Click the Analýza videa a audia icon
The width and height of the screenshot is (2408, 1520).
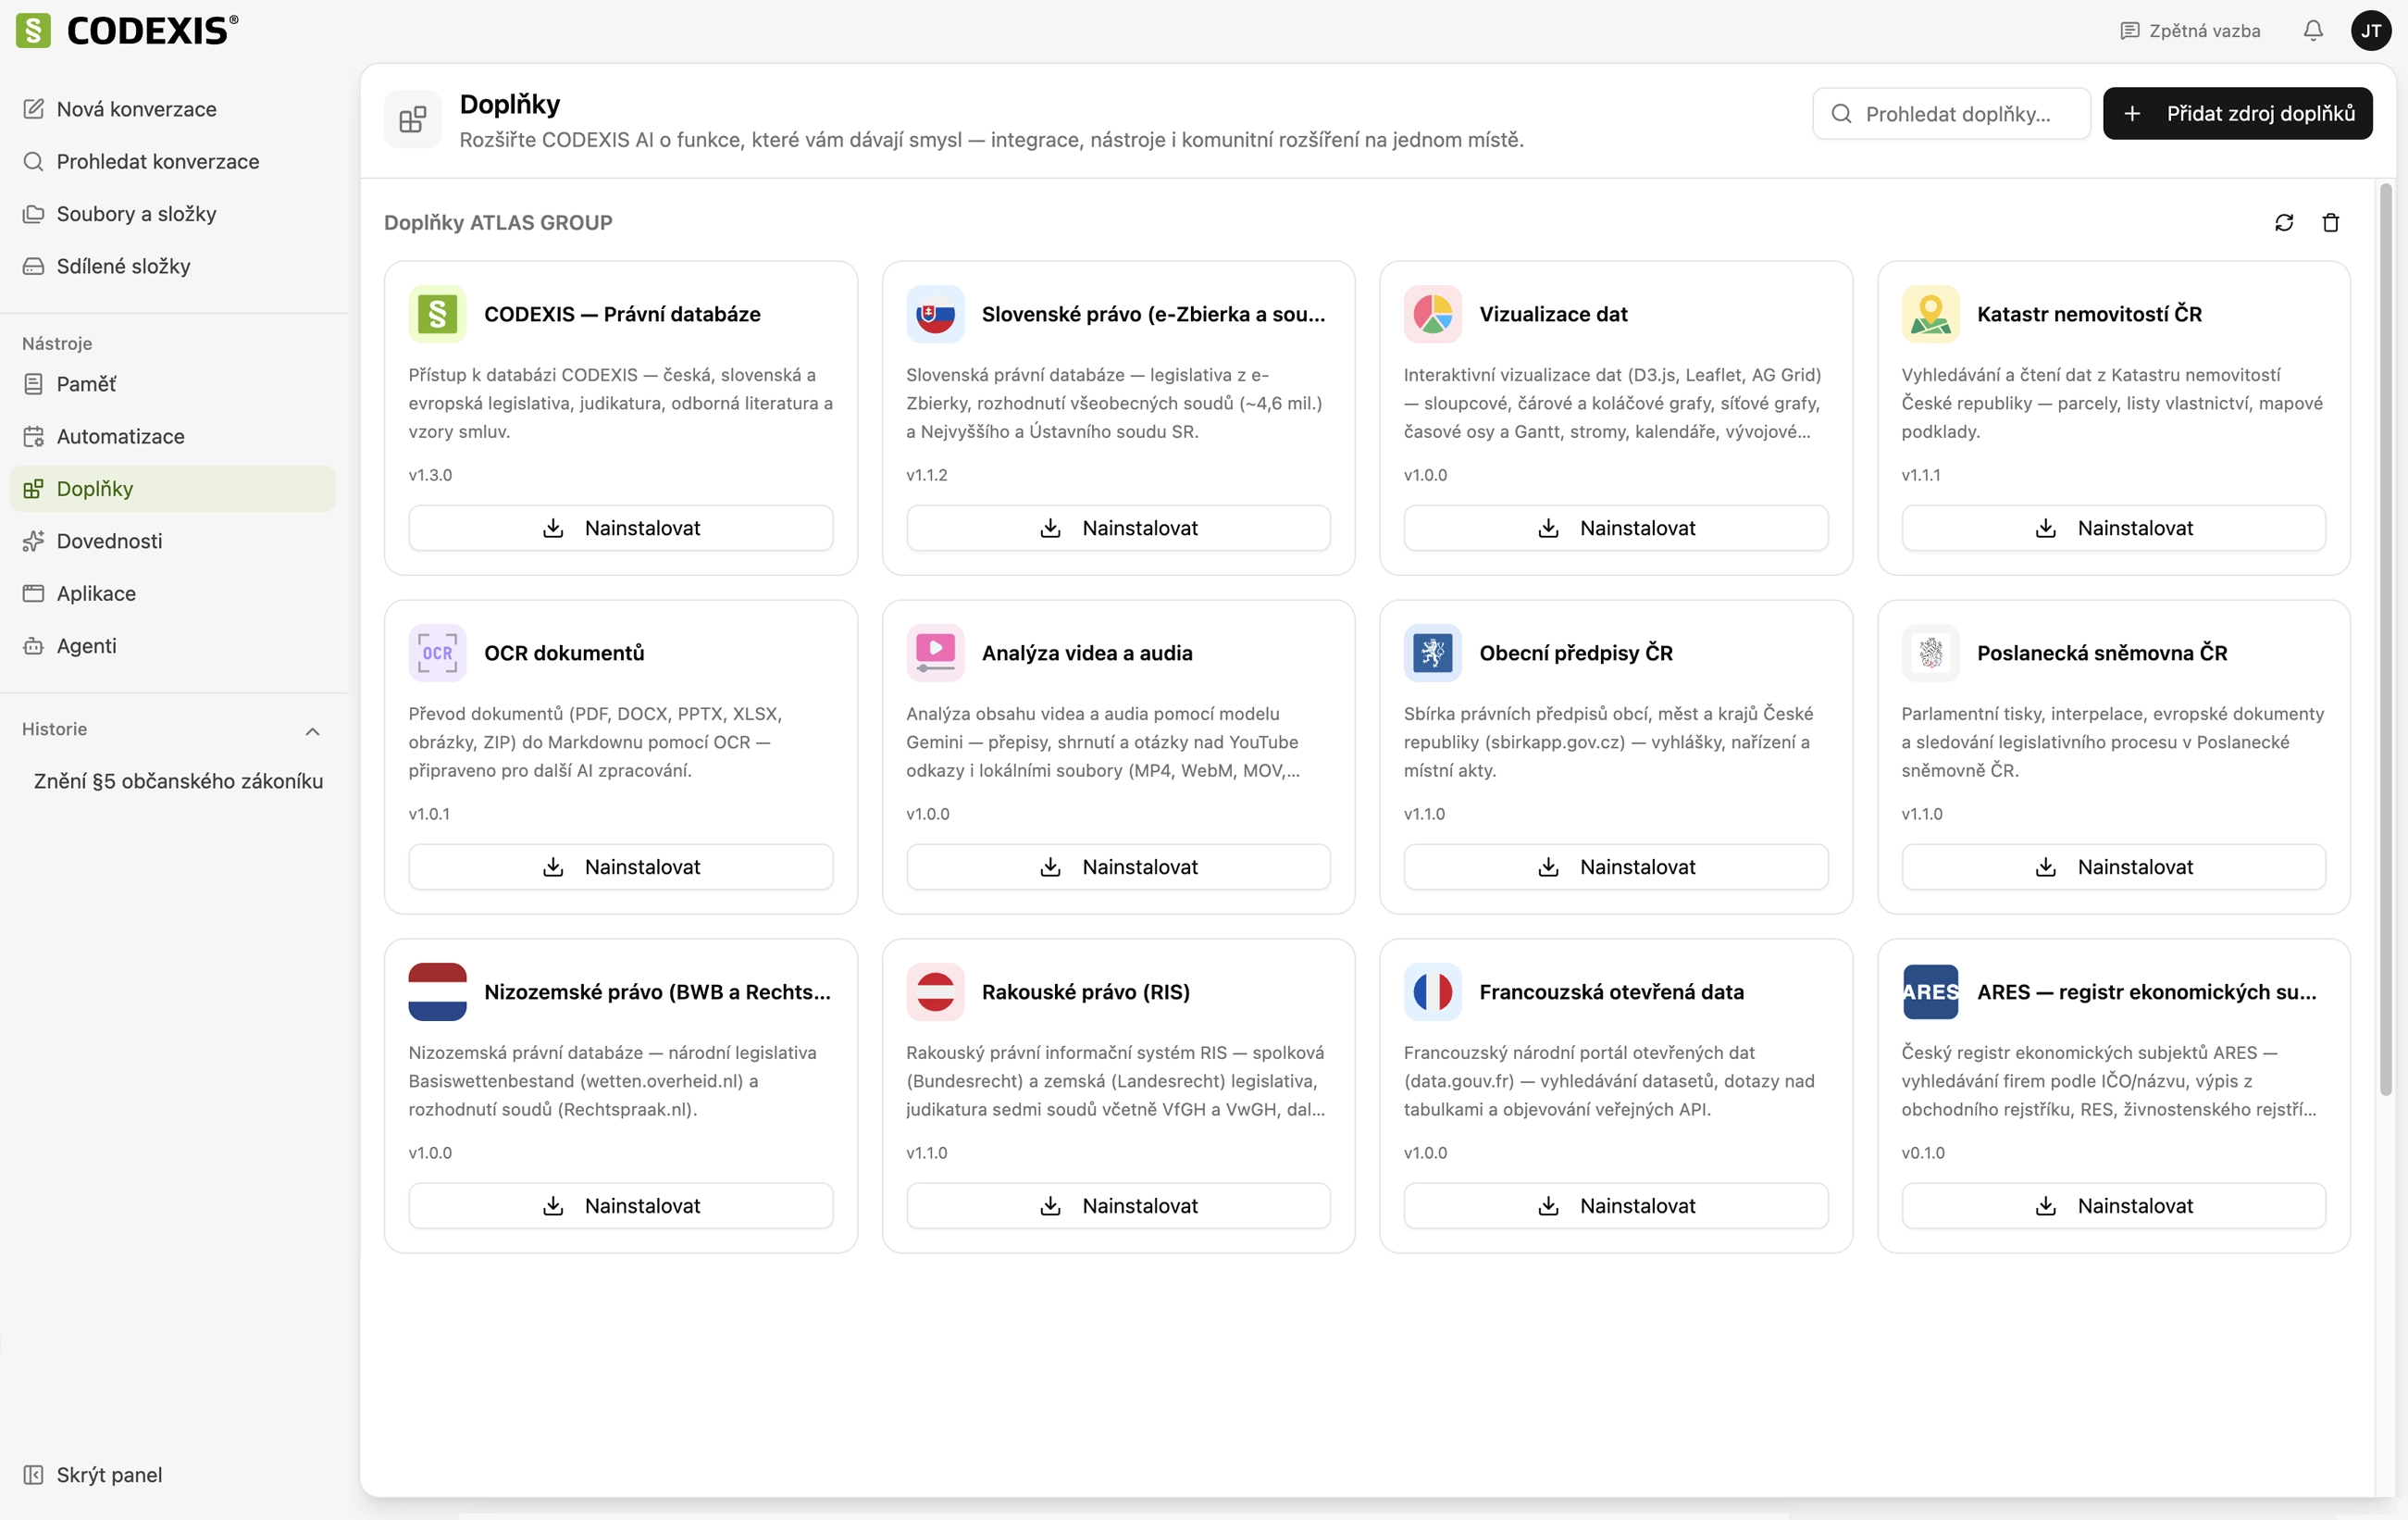point(935,653)
